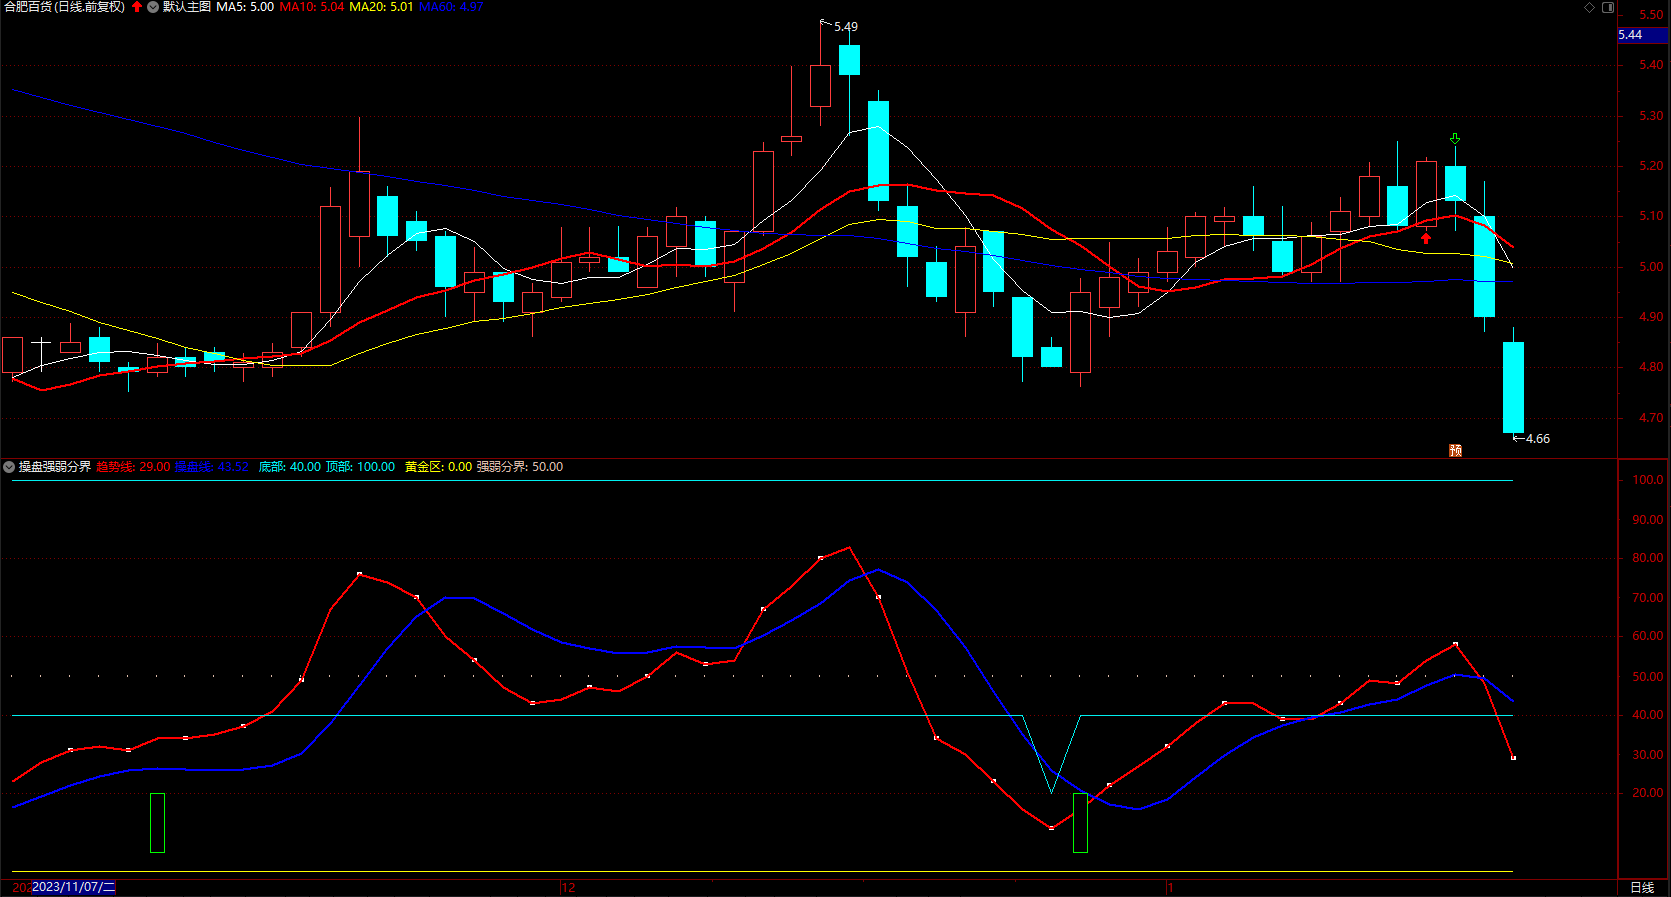Viewport: 1671px width, 897px height.
Task: Click the 2023/11/07/二 date label
Action: 74,887
